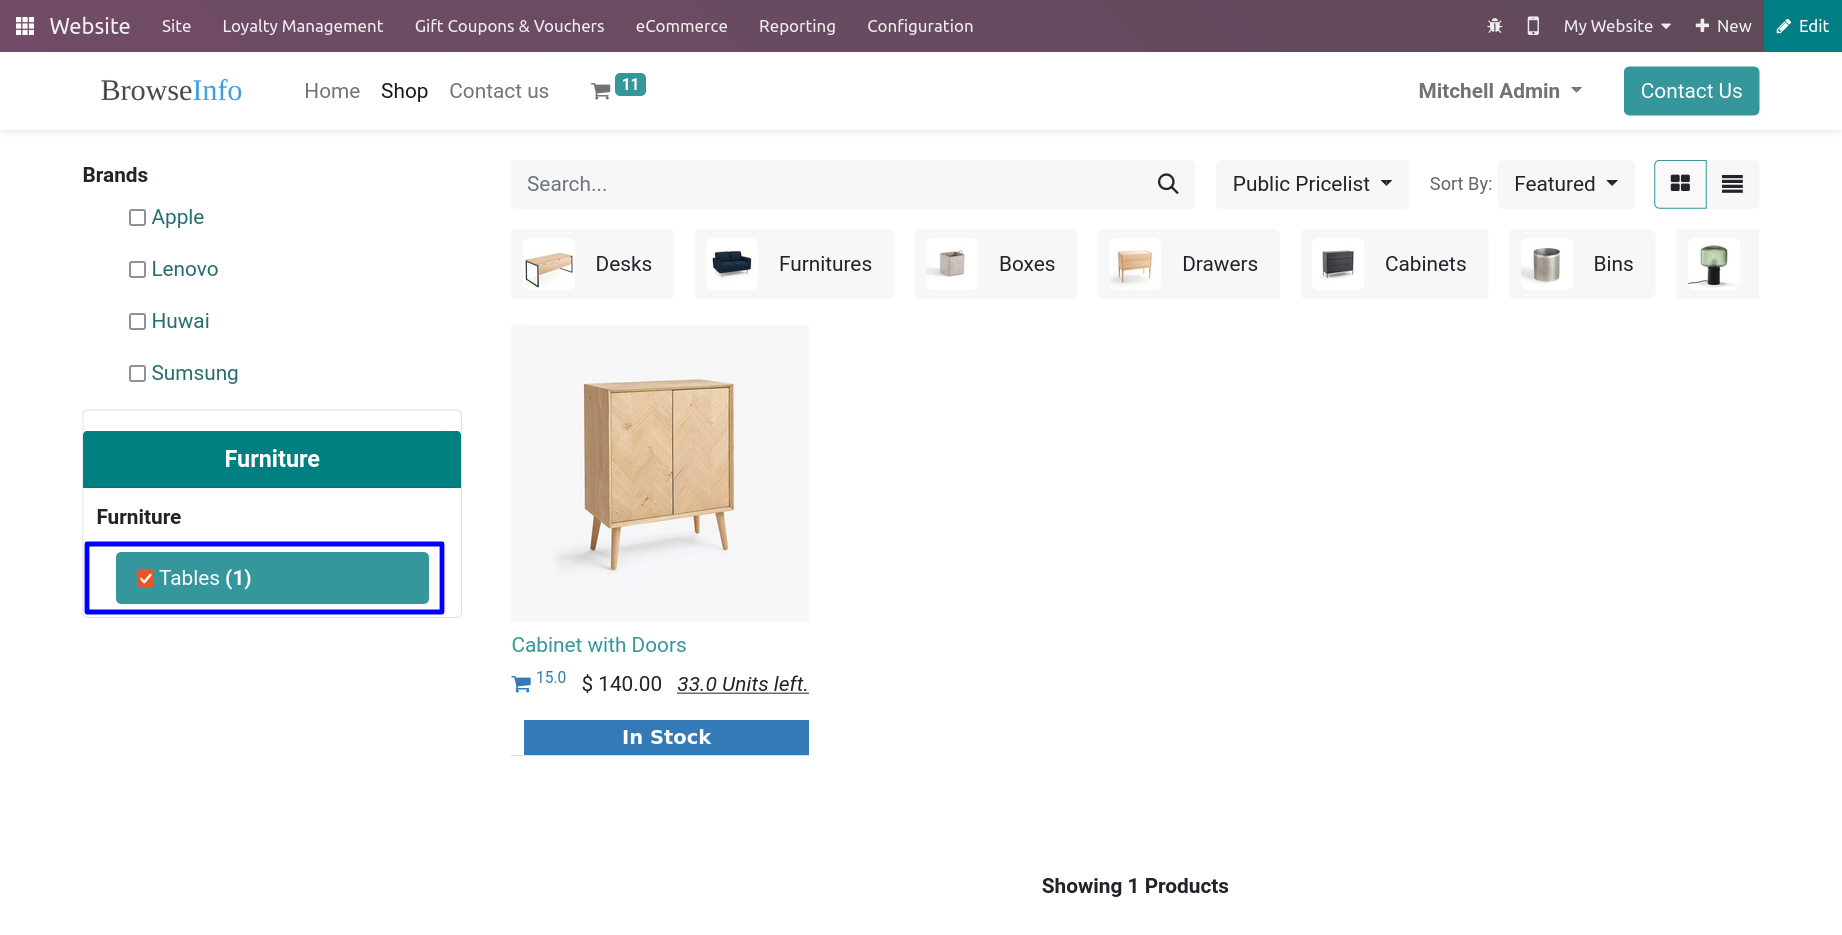This screenshot has width=1842, height=935.
Task: Check the Lenovo brand checkbox
Action: coord(138,270)
